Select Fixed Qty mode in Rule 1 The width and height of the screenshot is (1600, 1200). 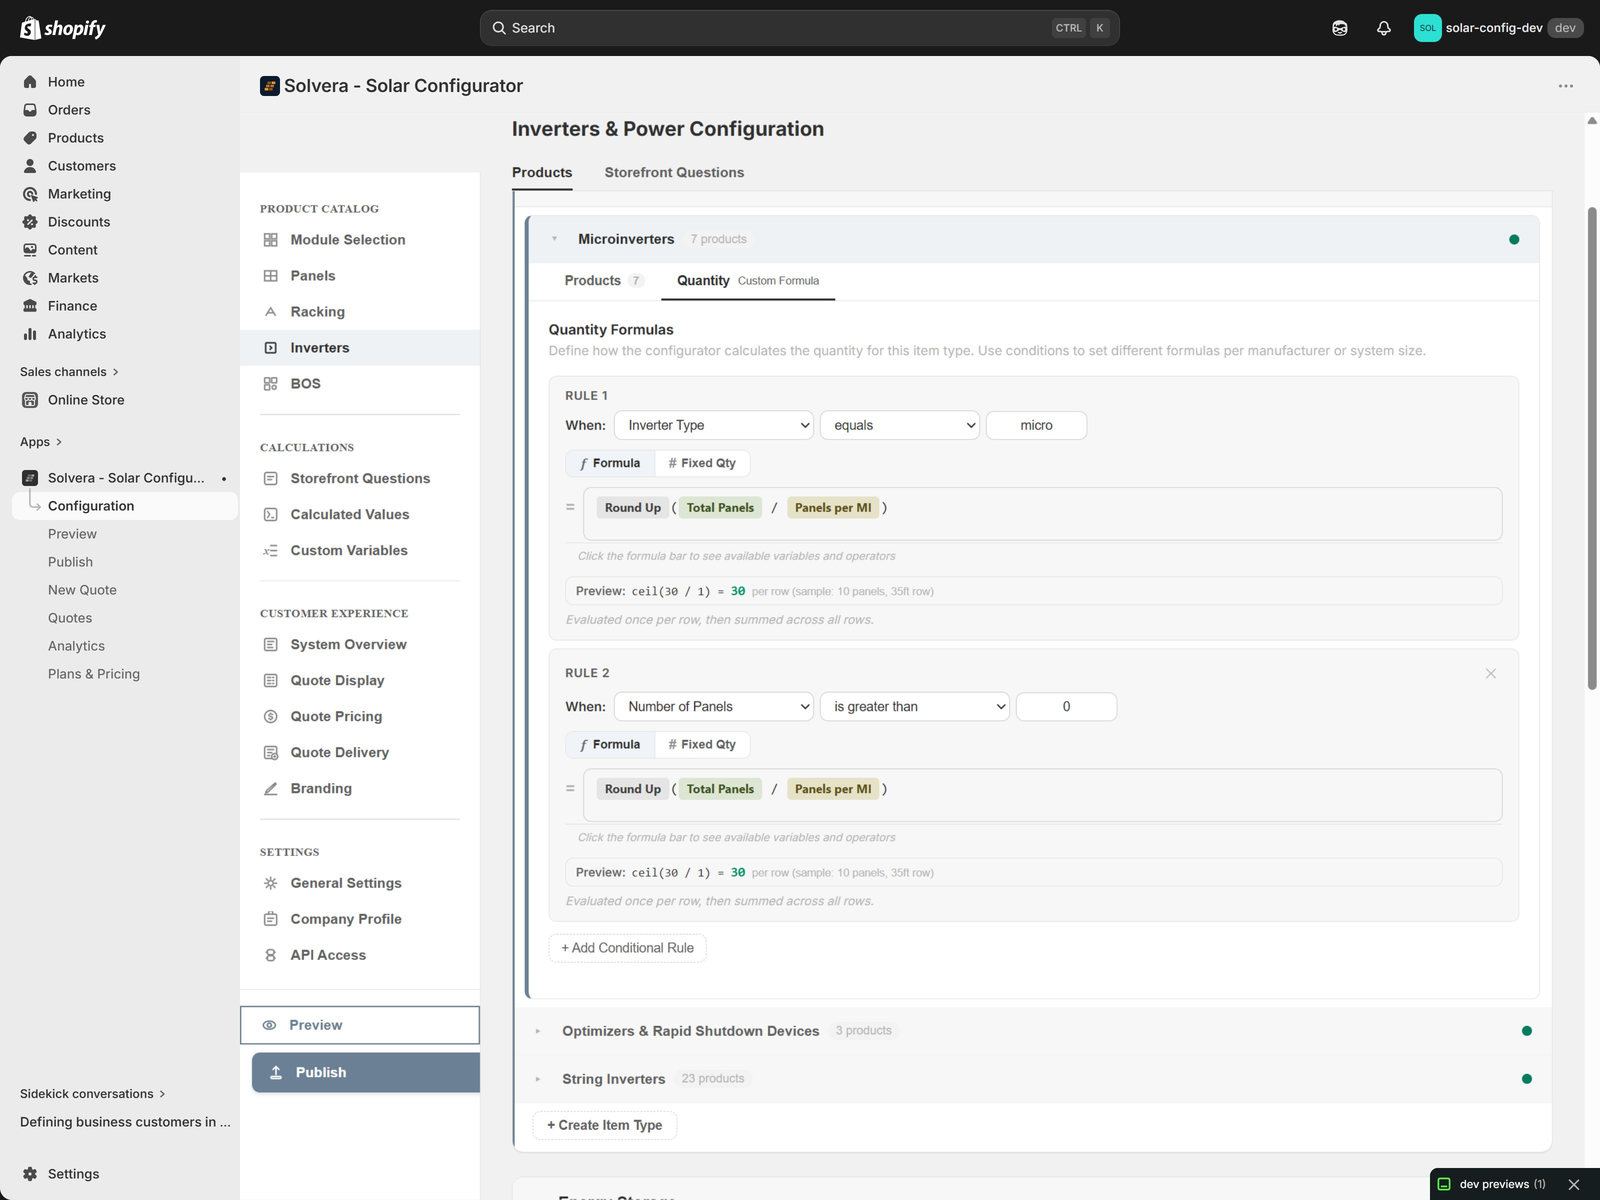click(x=702, y=463)
